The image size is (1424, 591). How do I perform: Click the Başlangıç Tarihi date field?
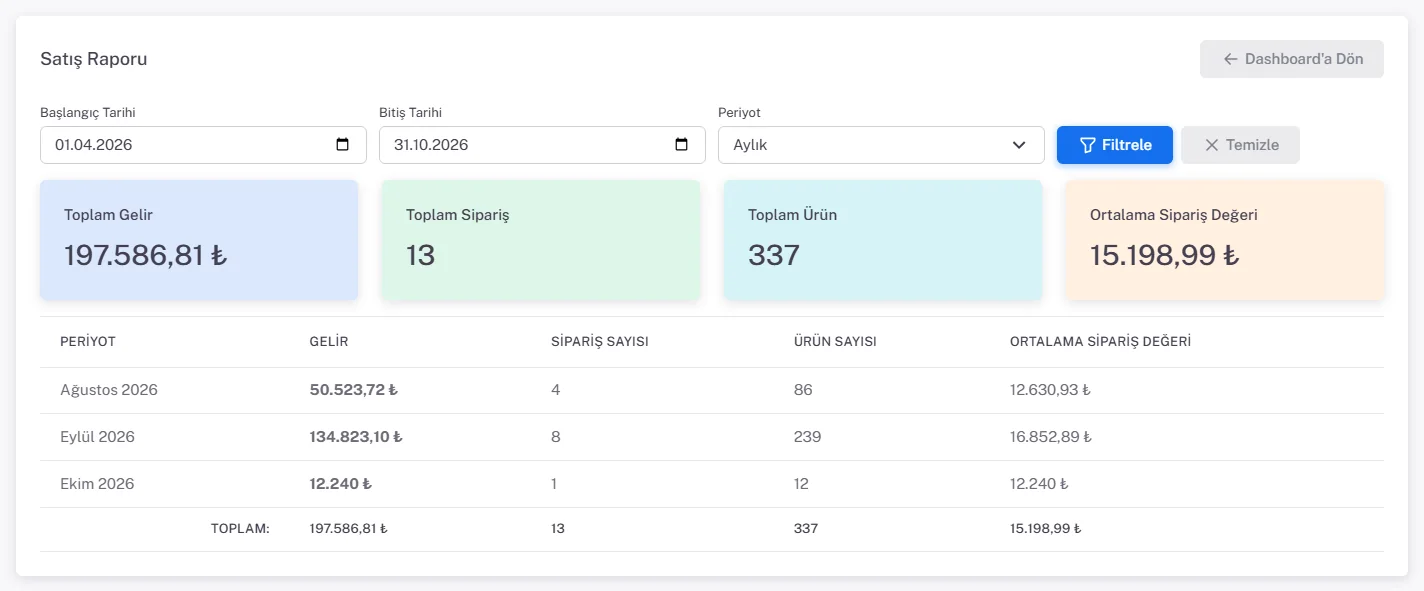point(203,145)
